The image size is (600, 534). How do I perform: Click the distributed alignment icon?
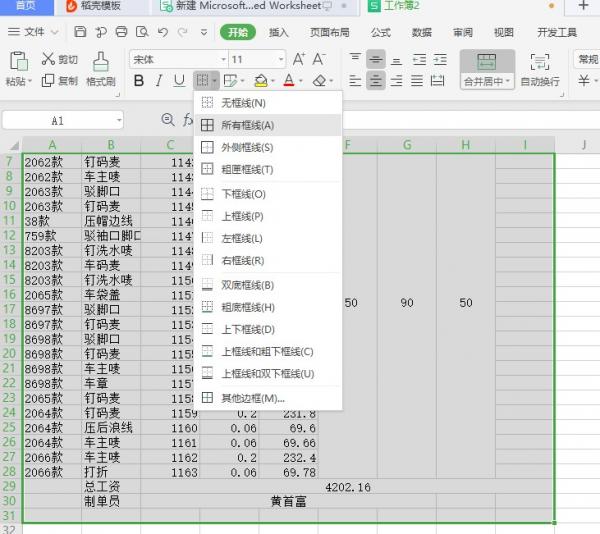coord(437,81)
